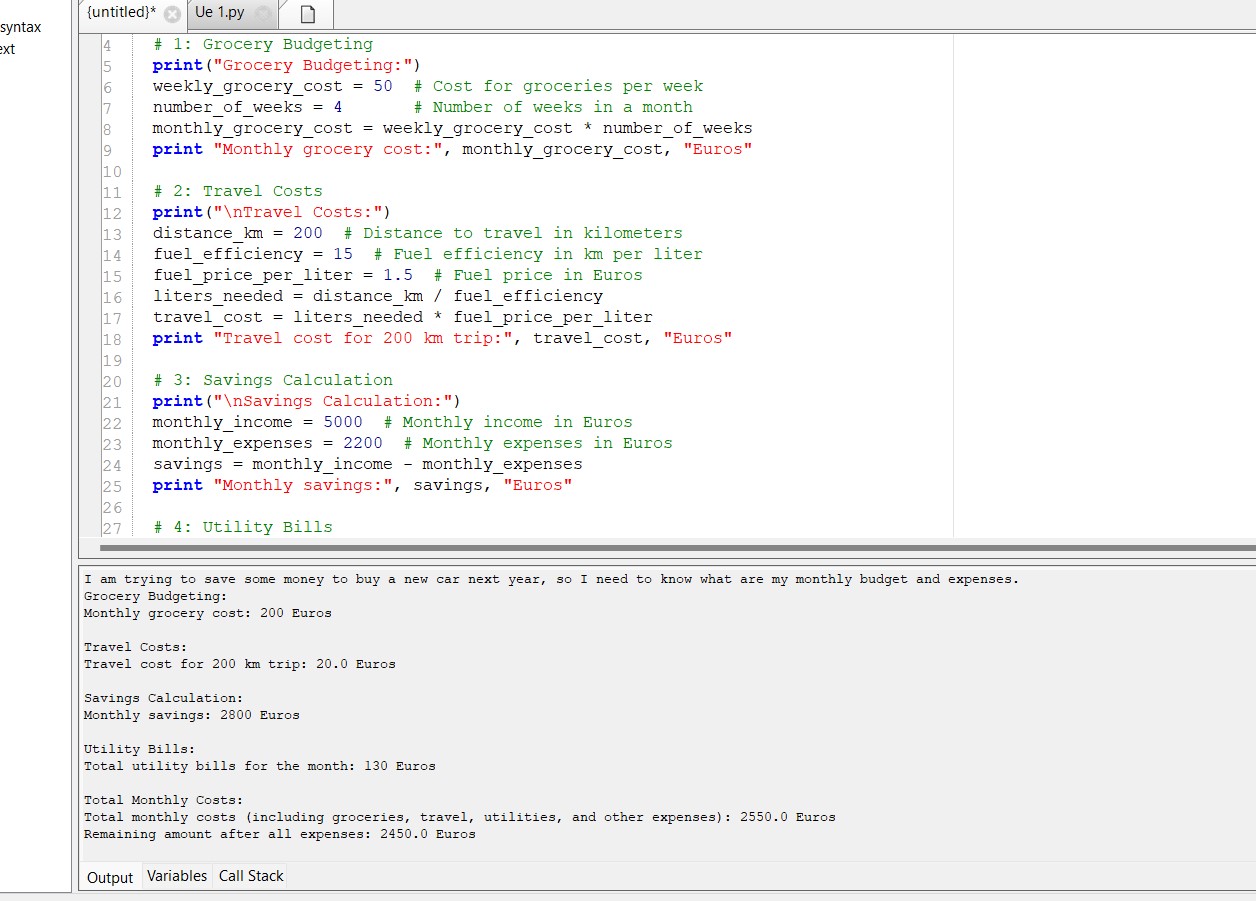Screen dimensions: 1256x901
Task: Click the ext item in the left sidebar
Action: (8, 48)
